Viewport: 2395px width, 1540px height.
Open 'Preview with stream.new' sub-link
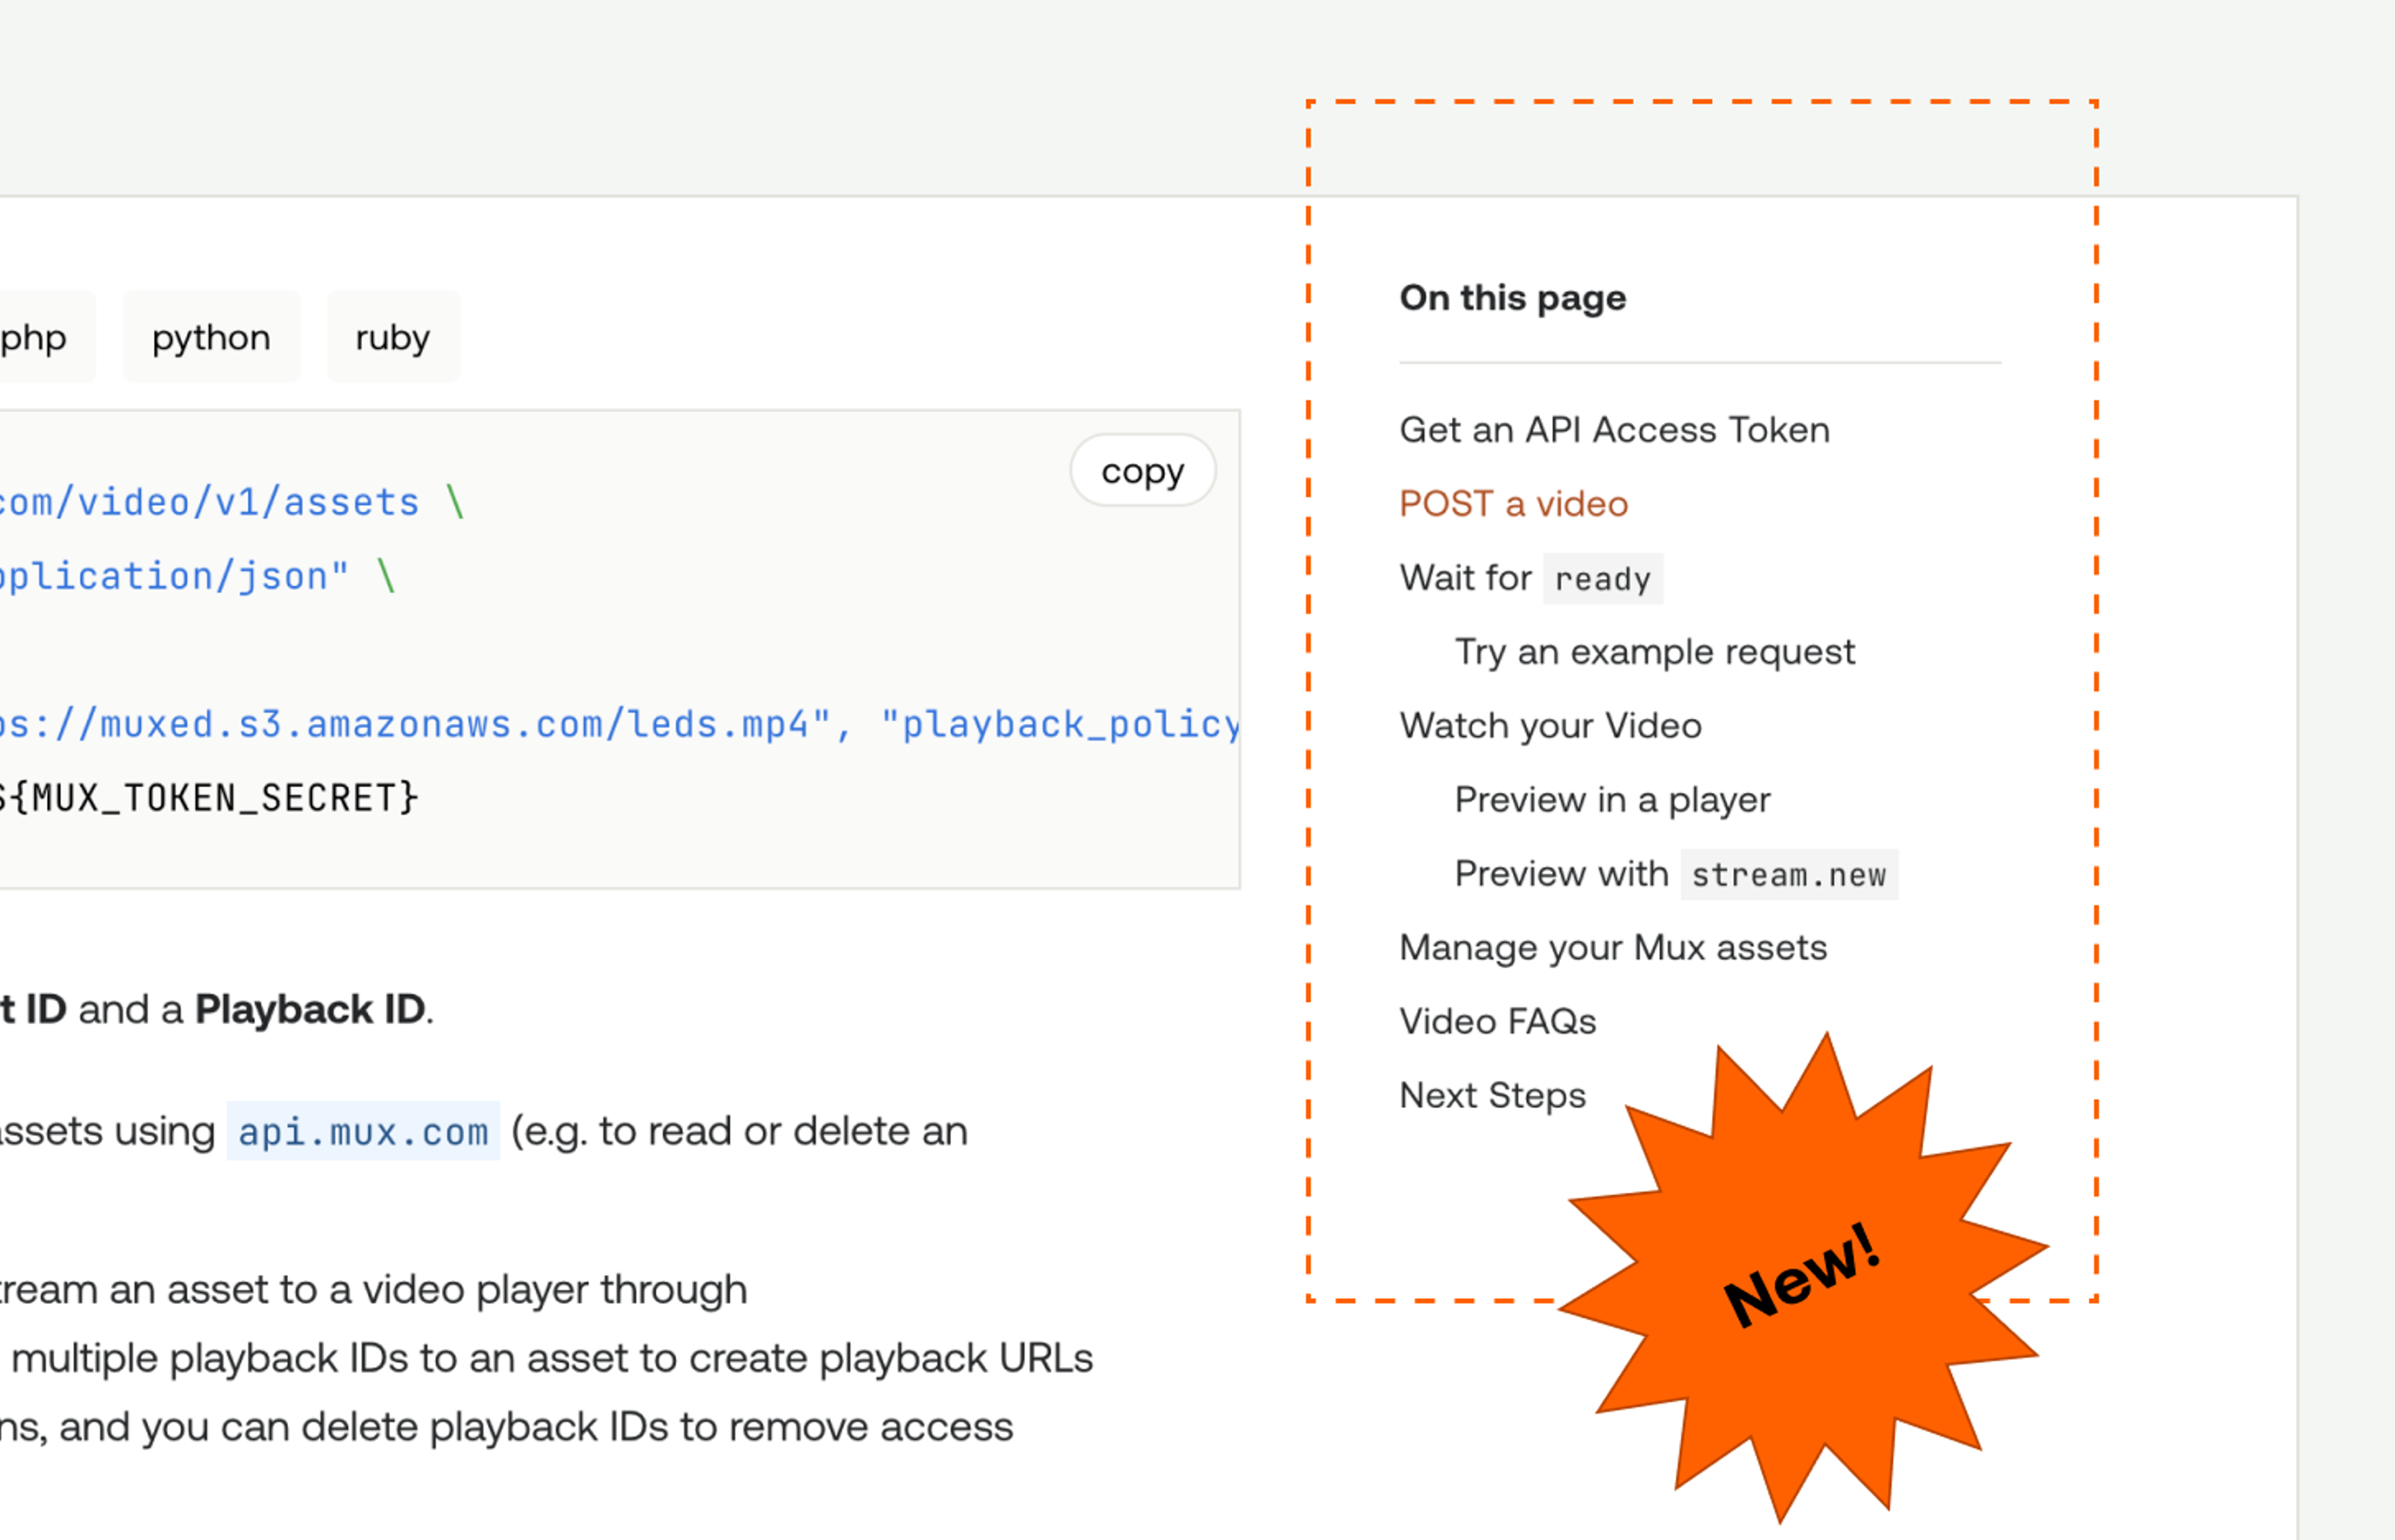pos(1675,874)
